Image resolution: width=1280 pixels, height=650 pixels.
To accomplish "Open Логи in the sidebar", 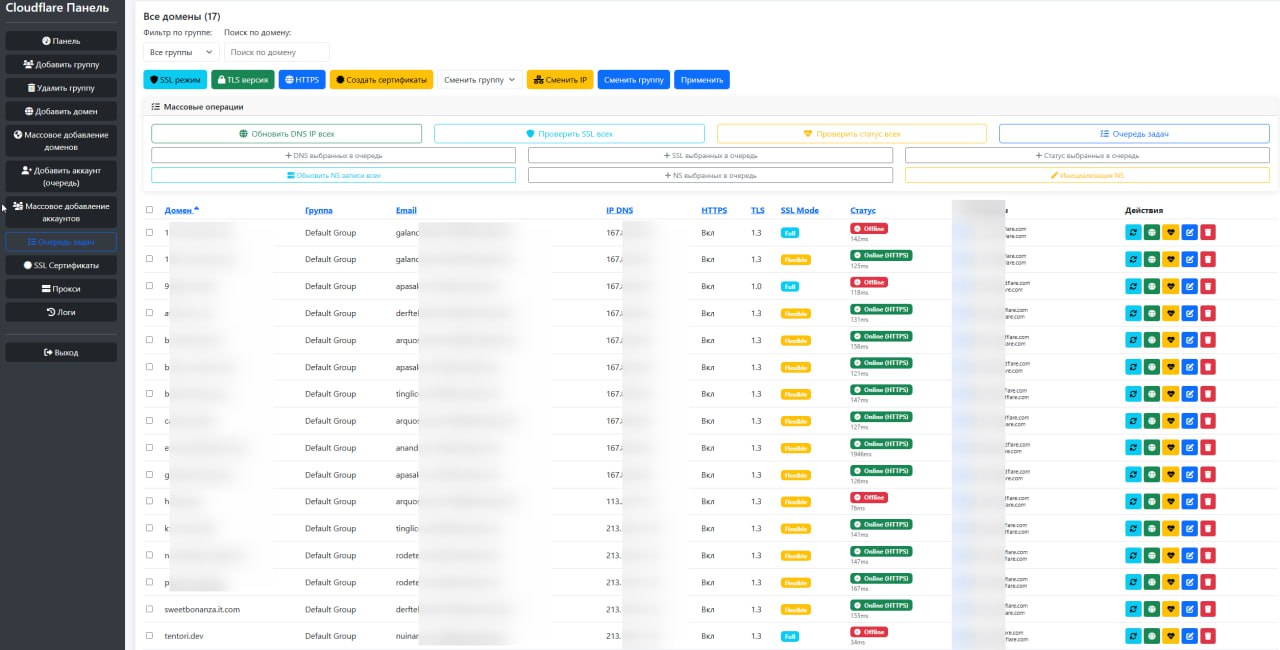I will 61,312.
